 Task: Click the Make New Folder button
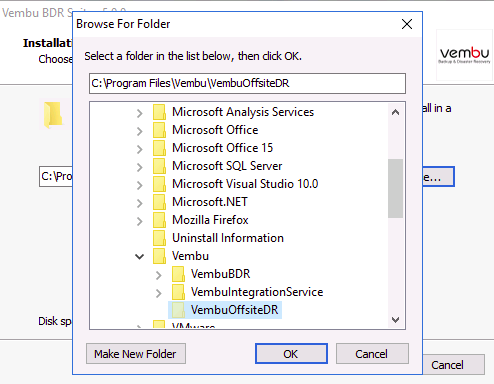[x=136, y=354]
